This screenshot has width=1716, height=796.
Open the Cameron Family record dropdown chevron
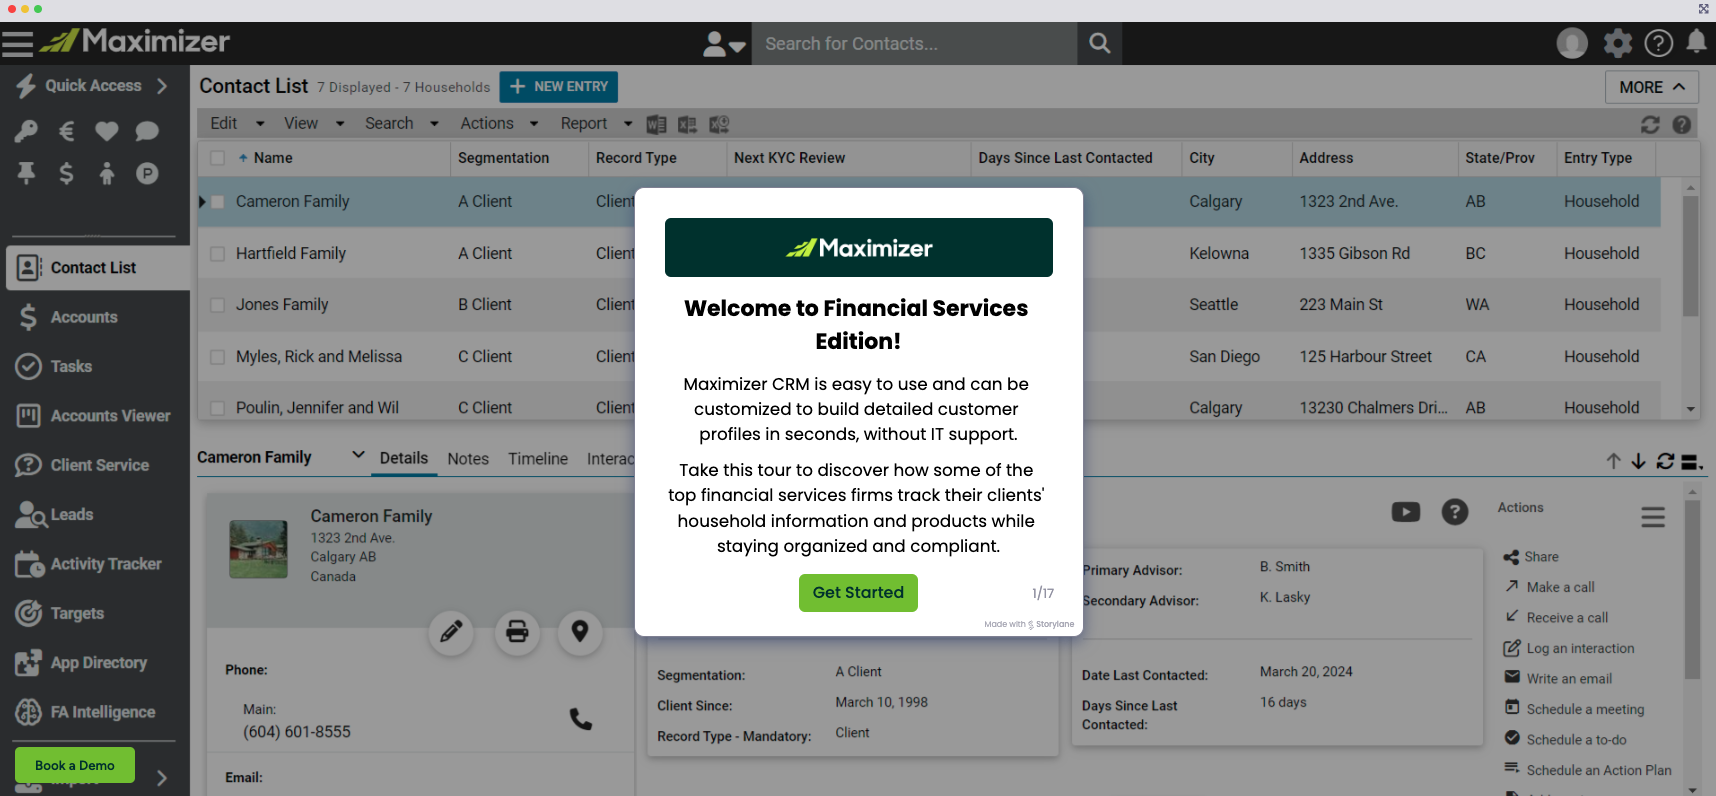pos(358,455)
